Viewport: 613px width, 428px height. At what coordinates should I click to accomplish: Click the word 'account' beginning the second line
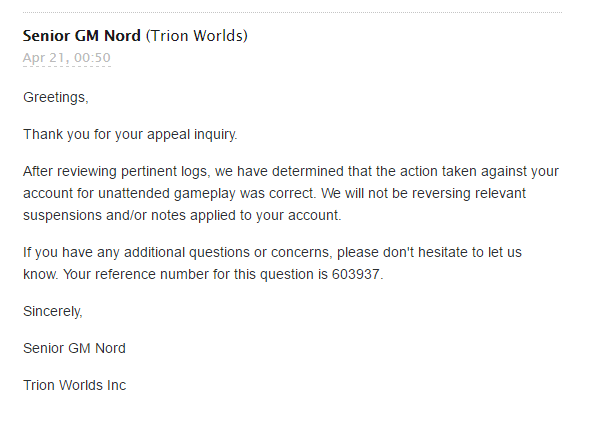coord(48,193)
